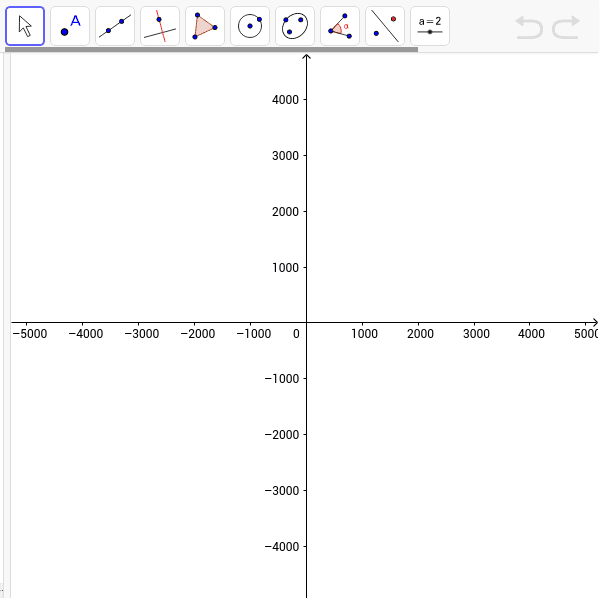This screenshot has width=600, height=600.
Task: Click y-axis label −4000
Action: (x=282, y=546)
